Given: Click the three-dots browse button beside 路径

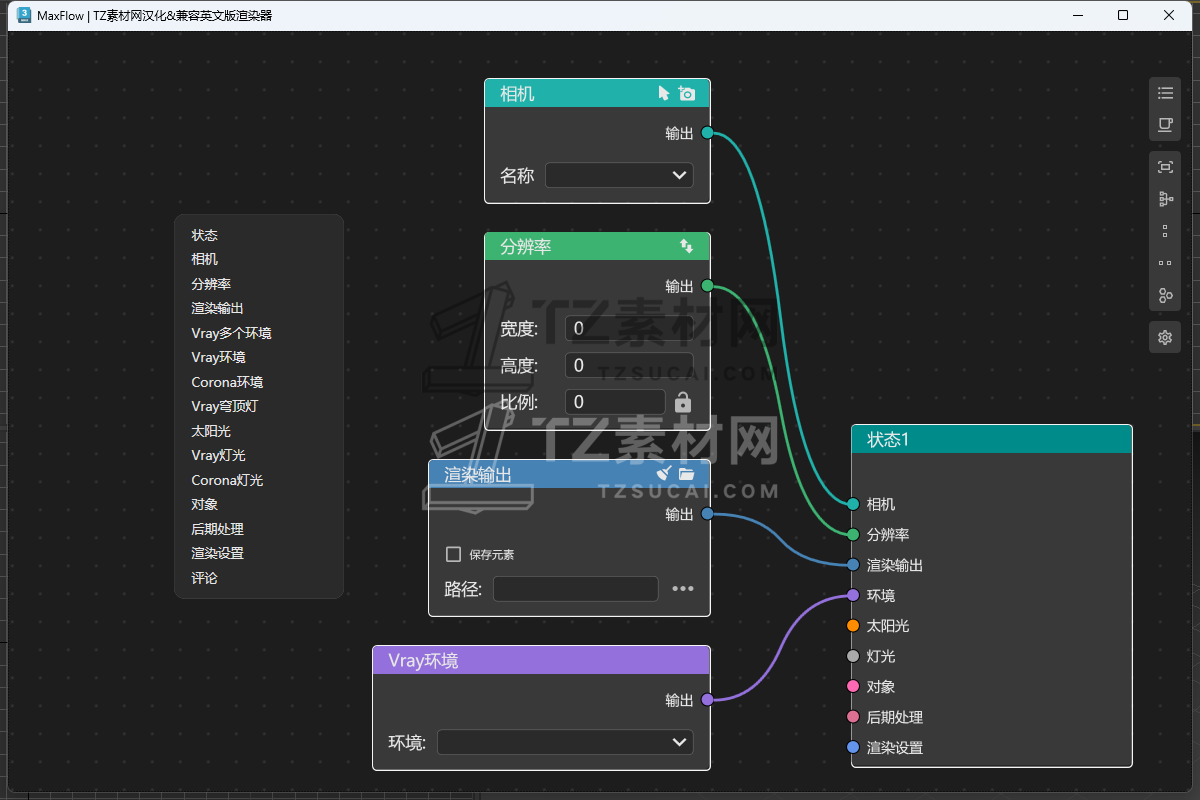Looking at the screenshot, I should pos(683,589).
